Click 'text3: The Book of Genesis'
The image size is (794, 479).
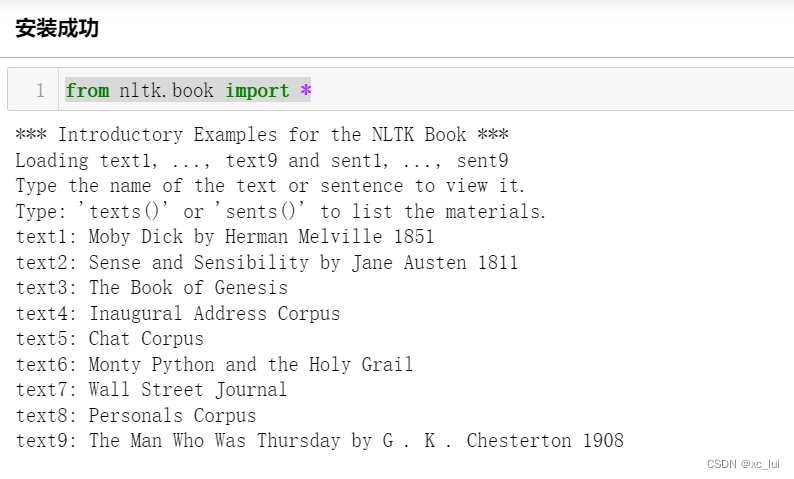coord(151,288)
